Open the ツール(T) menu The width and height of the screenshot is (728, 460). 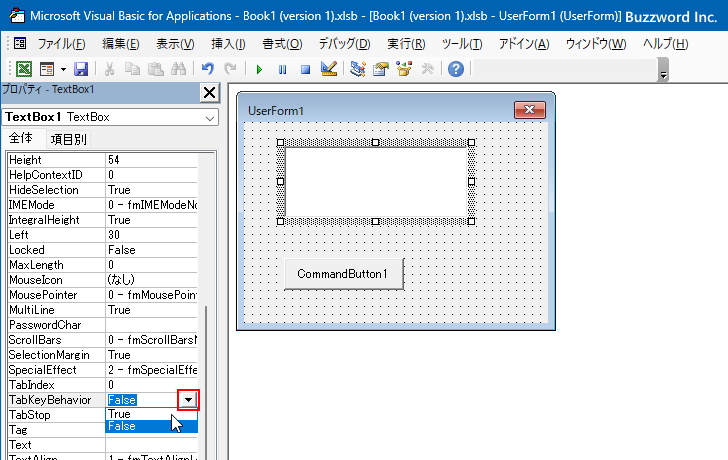click(x=462, y=44)
